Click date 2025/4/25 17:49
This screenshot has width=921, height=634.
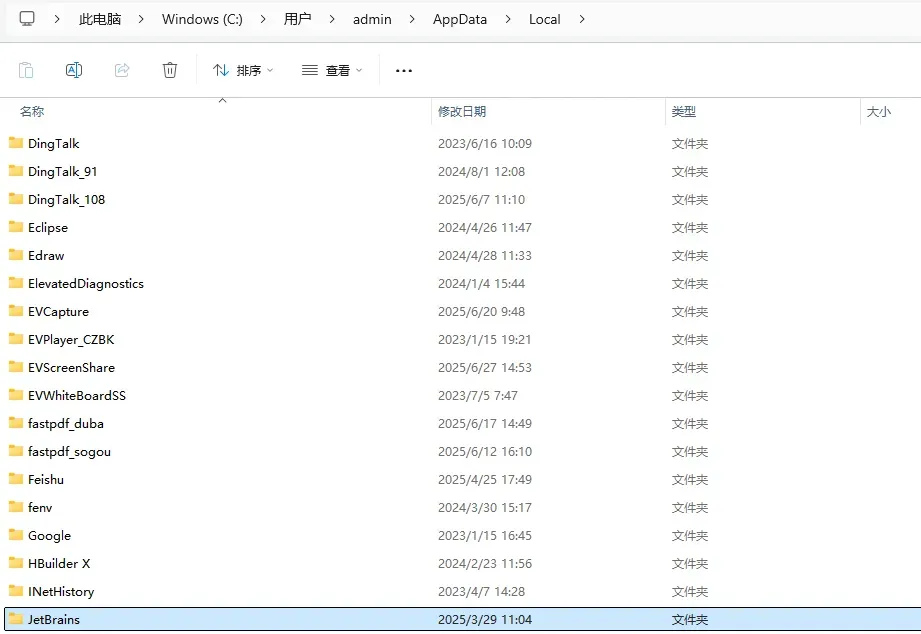point(485,479)
